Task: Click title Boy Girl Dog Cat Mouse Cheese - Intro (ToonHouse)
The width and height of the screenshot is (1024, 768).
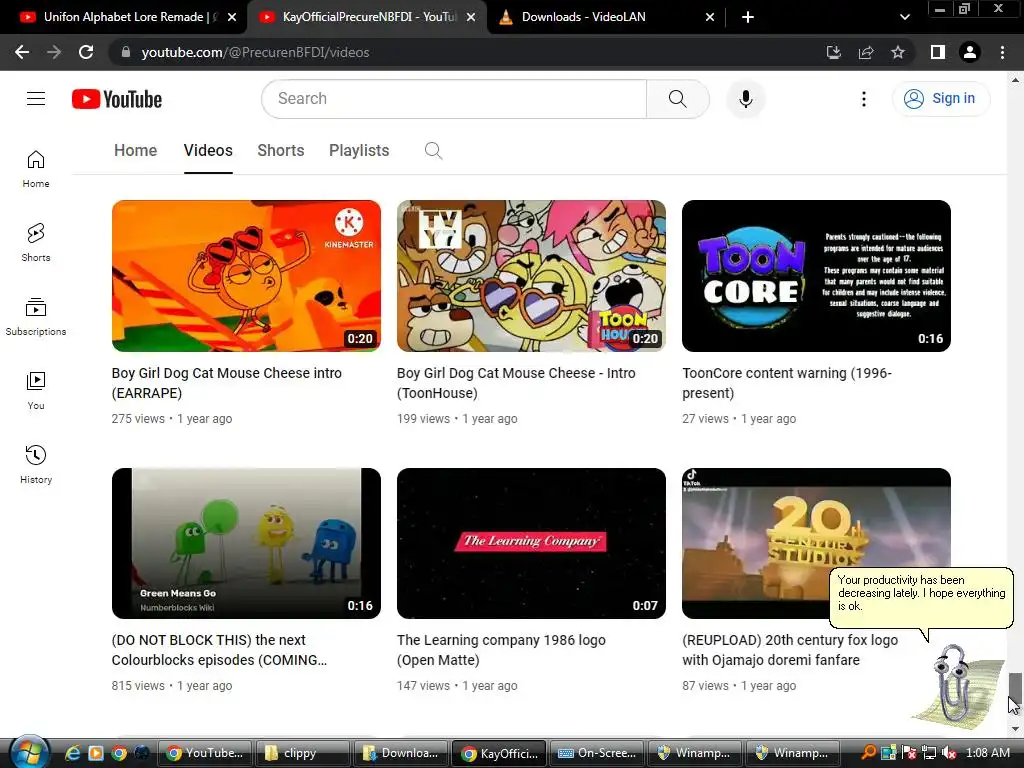Action: point(516,383)
